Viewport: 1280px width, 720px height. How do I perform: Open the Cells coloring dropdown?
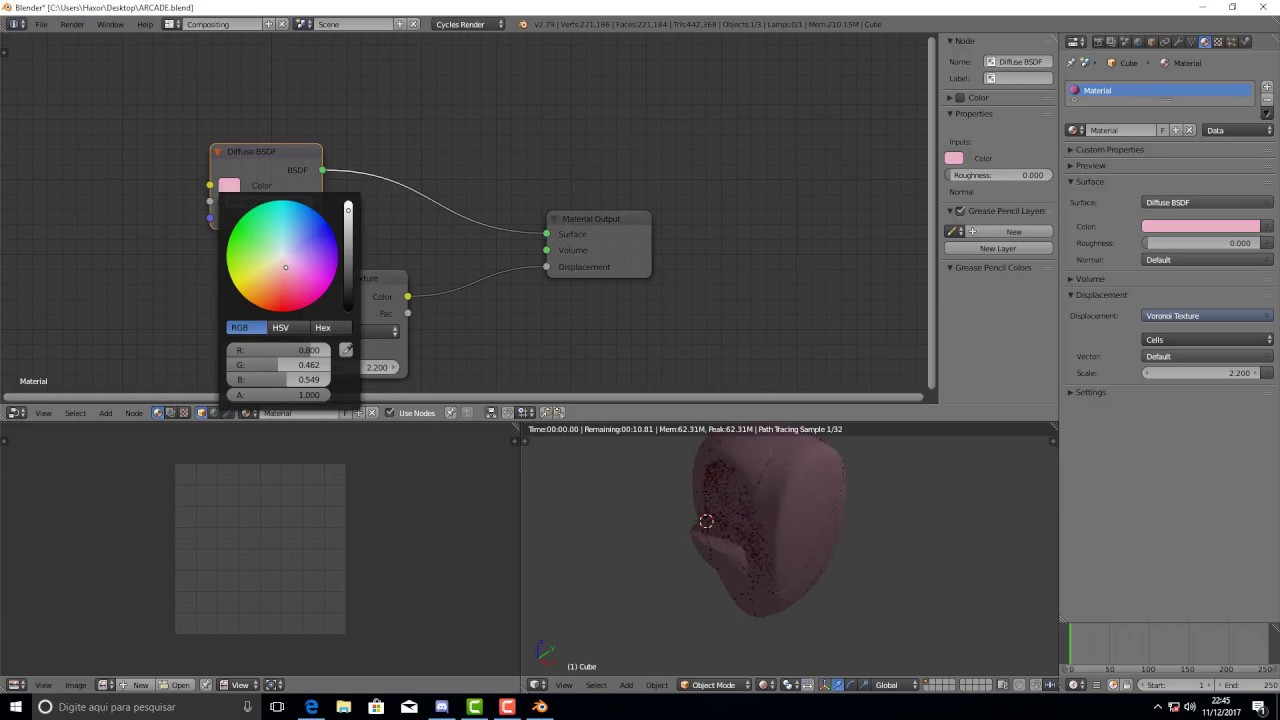pos(1207,340)
